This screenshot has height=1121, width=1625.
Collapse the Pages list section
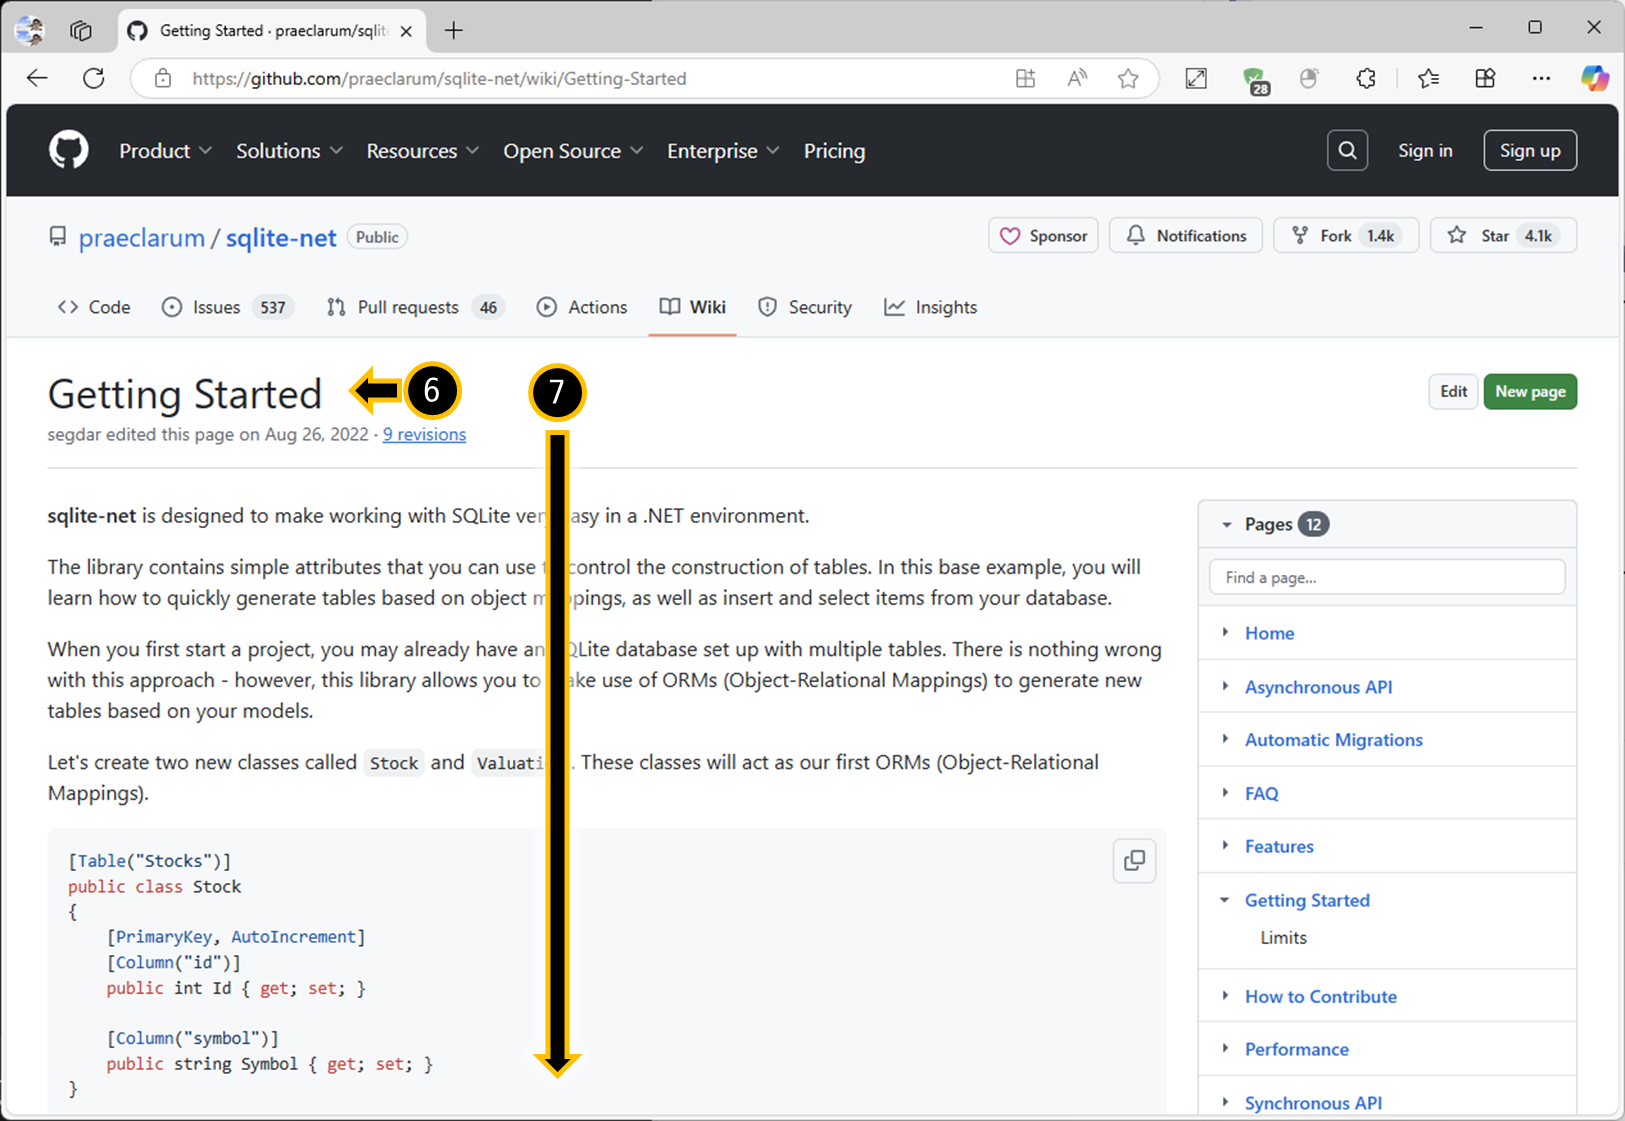point(1227,524)
